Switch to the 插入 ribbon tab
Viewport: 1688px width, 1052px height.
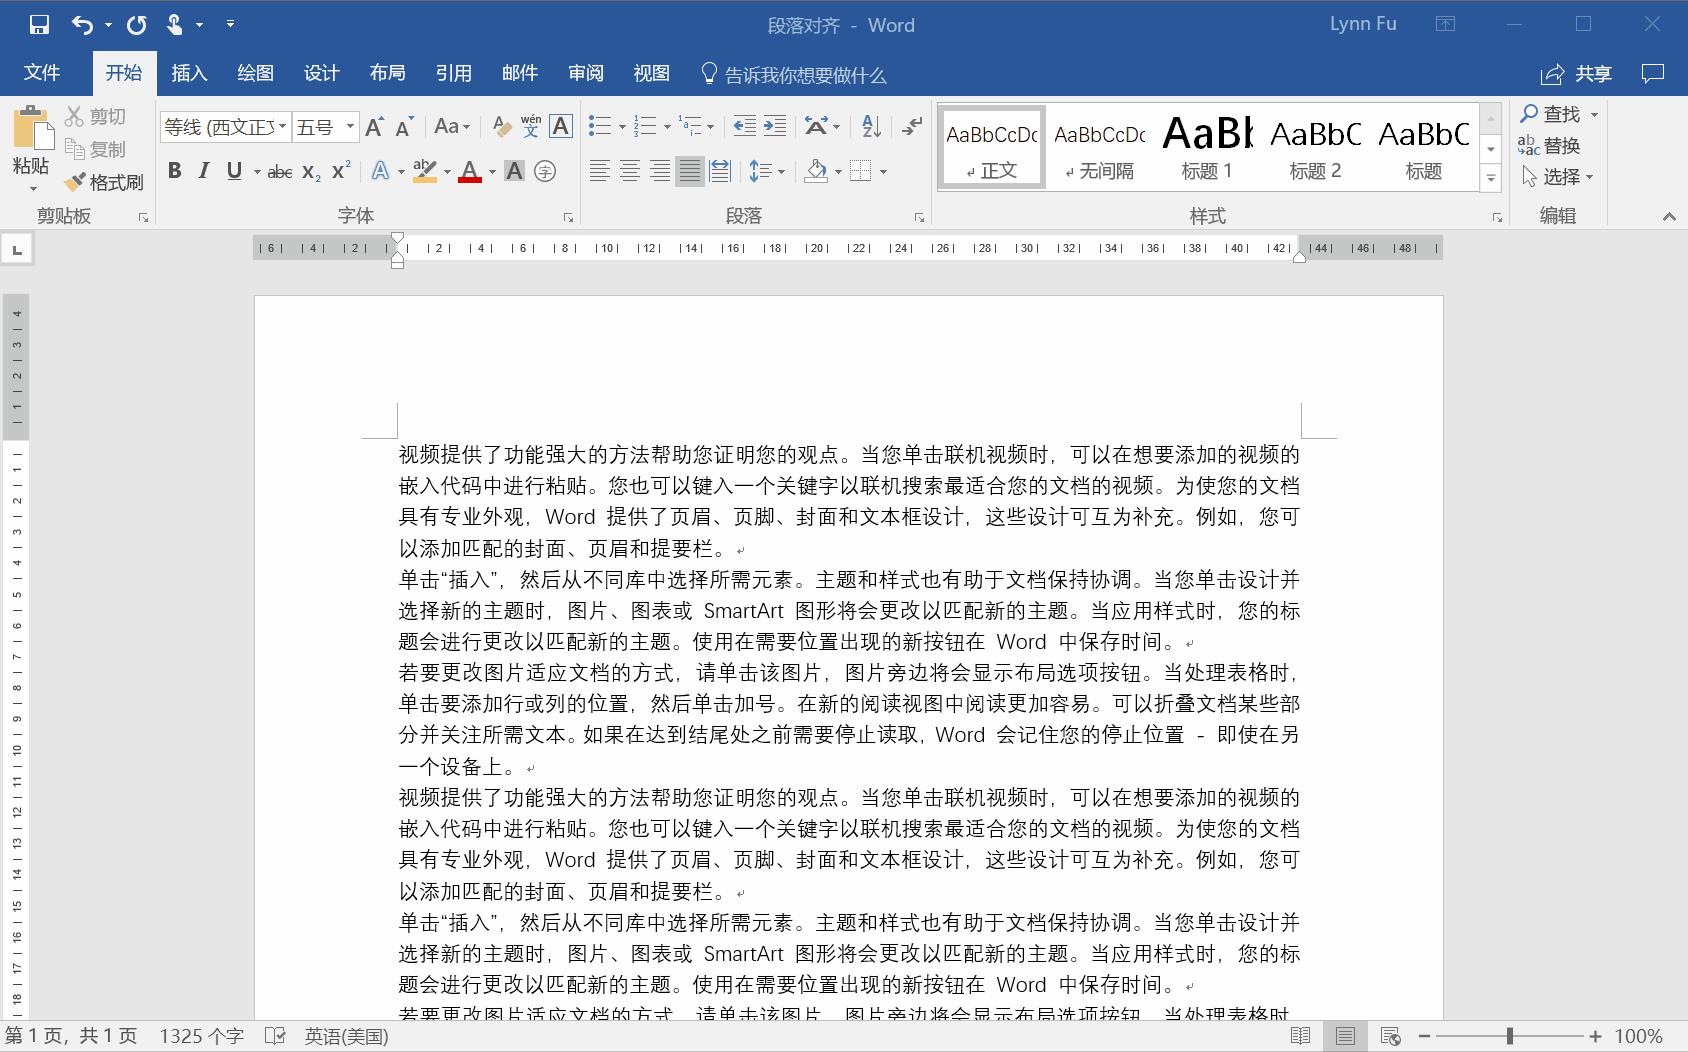click(x=189, y=72)
